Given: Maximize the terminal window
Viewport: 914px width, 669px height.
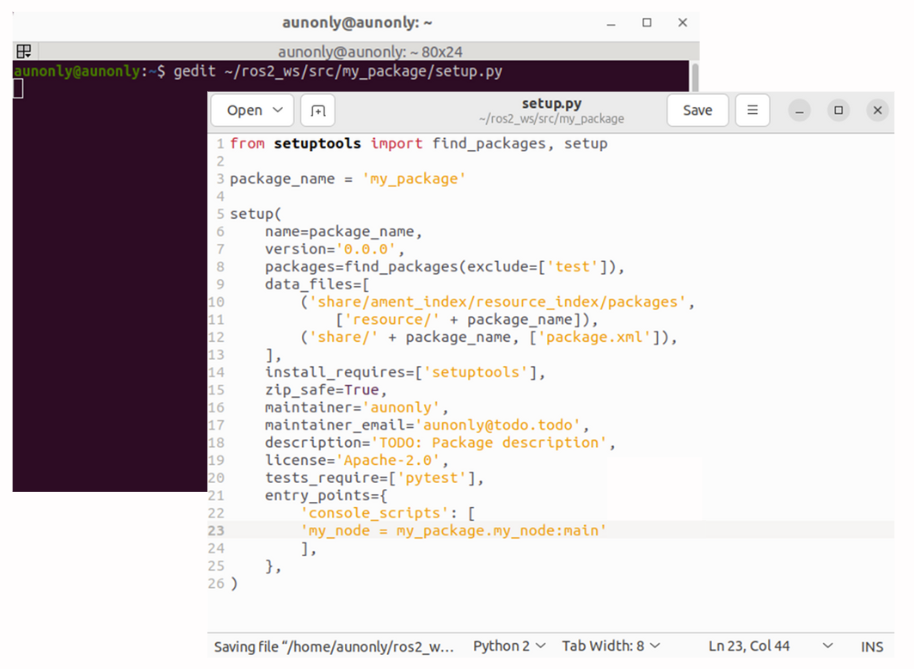Looking at the screenshot, I should coord(647,23).
